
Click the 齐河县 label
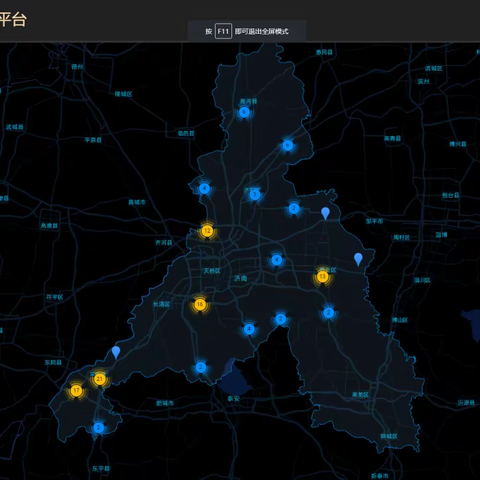(164, 243)
